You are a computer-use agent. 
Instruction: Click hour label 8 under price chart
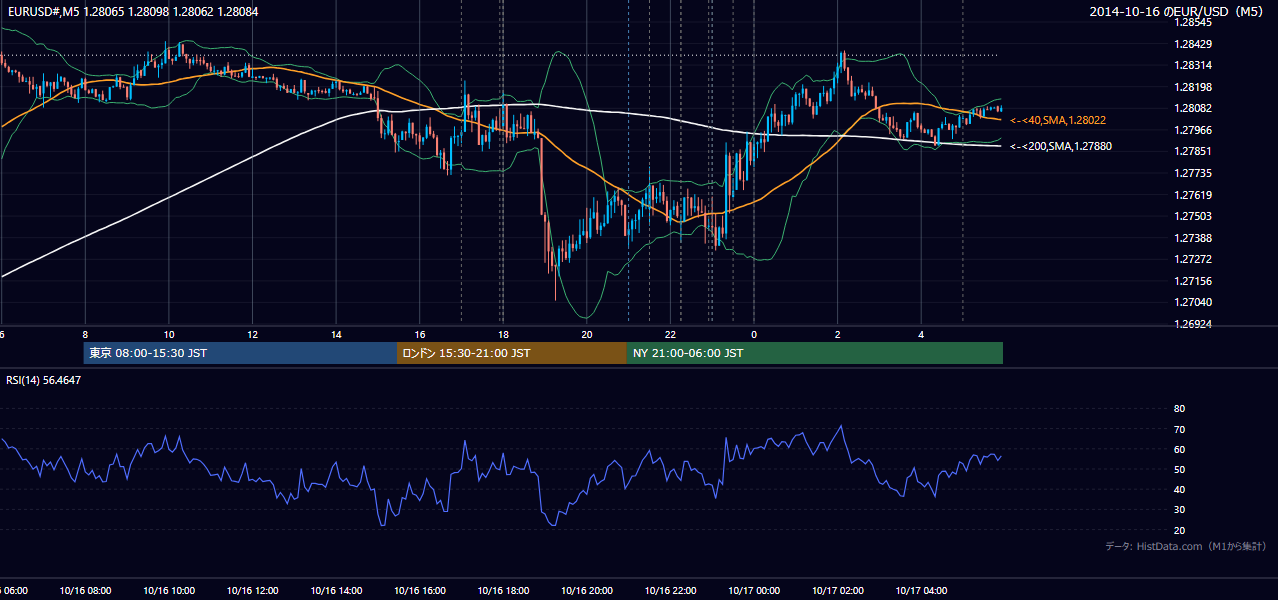(x=85, y=335)
